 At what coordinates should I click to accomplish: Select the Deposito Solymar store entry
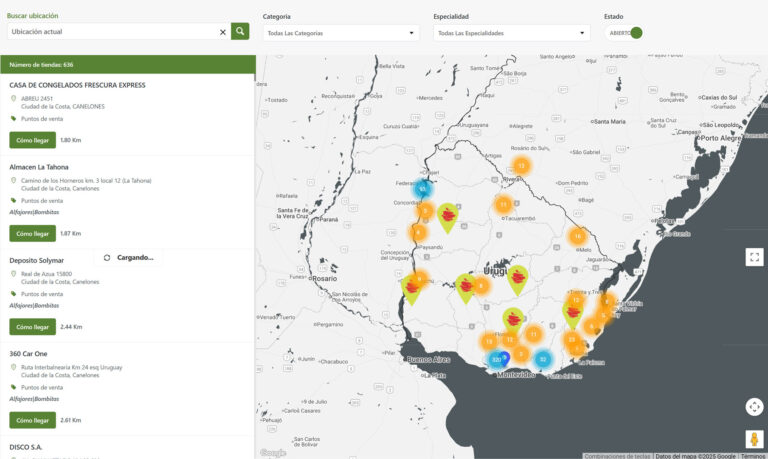pyautogui.click(x=37, y=260)
